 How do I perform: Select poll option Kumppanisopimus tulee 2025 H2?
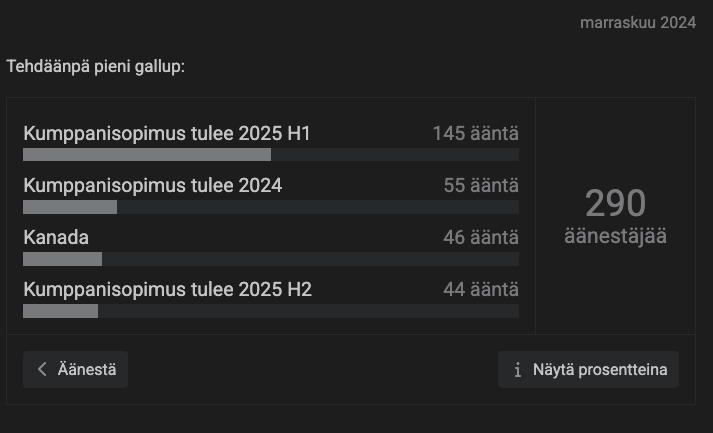tap(167, 289)
